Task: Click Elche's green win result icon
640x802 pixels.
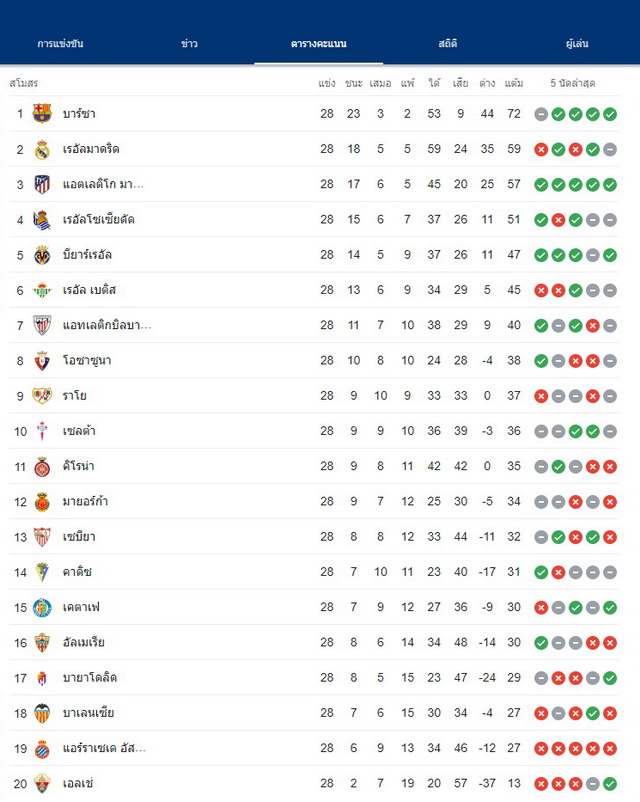Action: [610, 784]
